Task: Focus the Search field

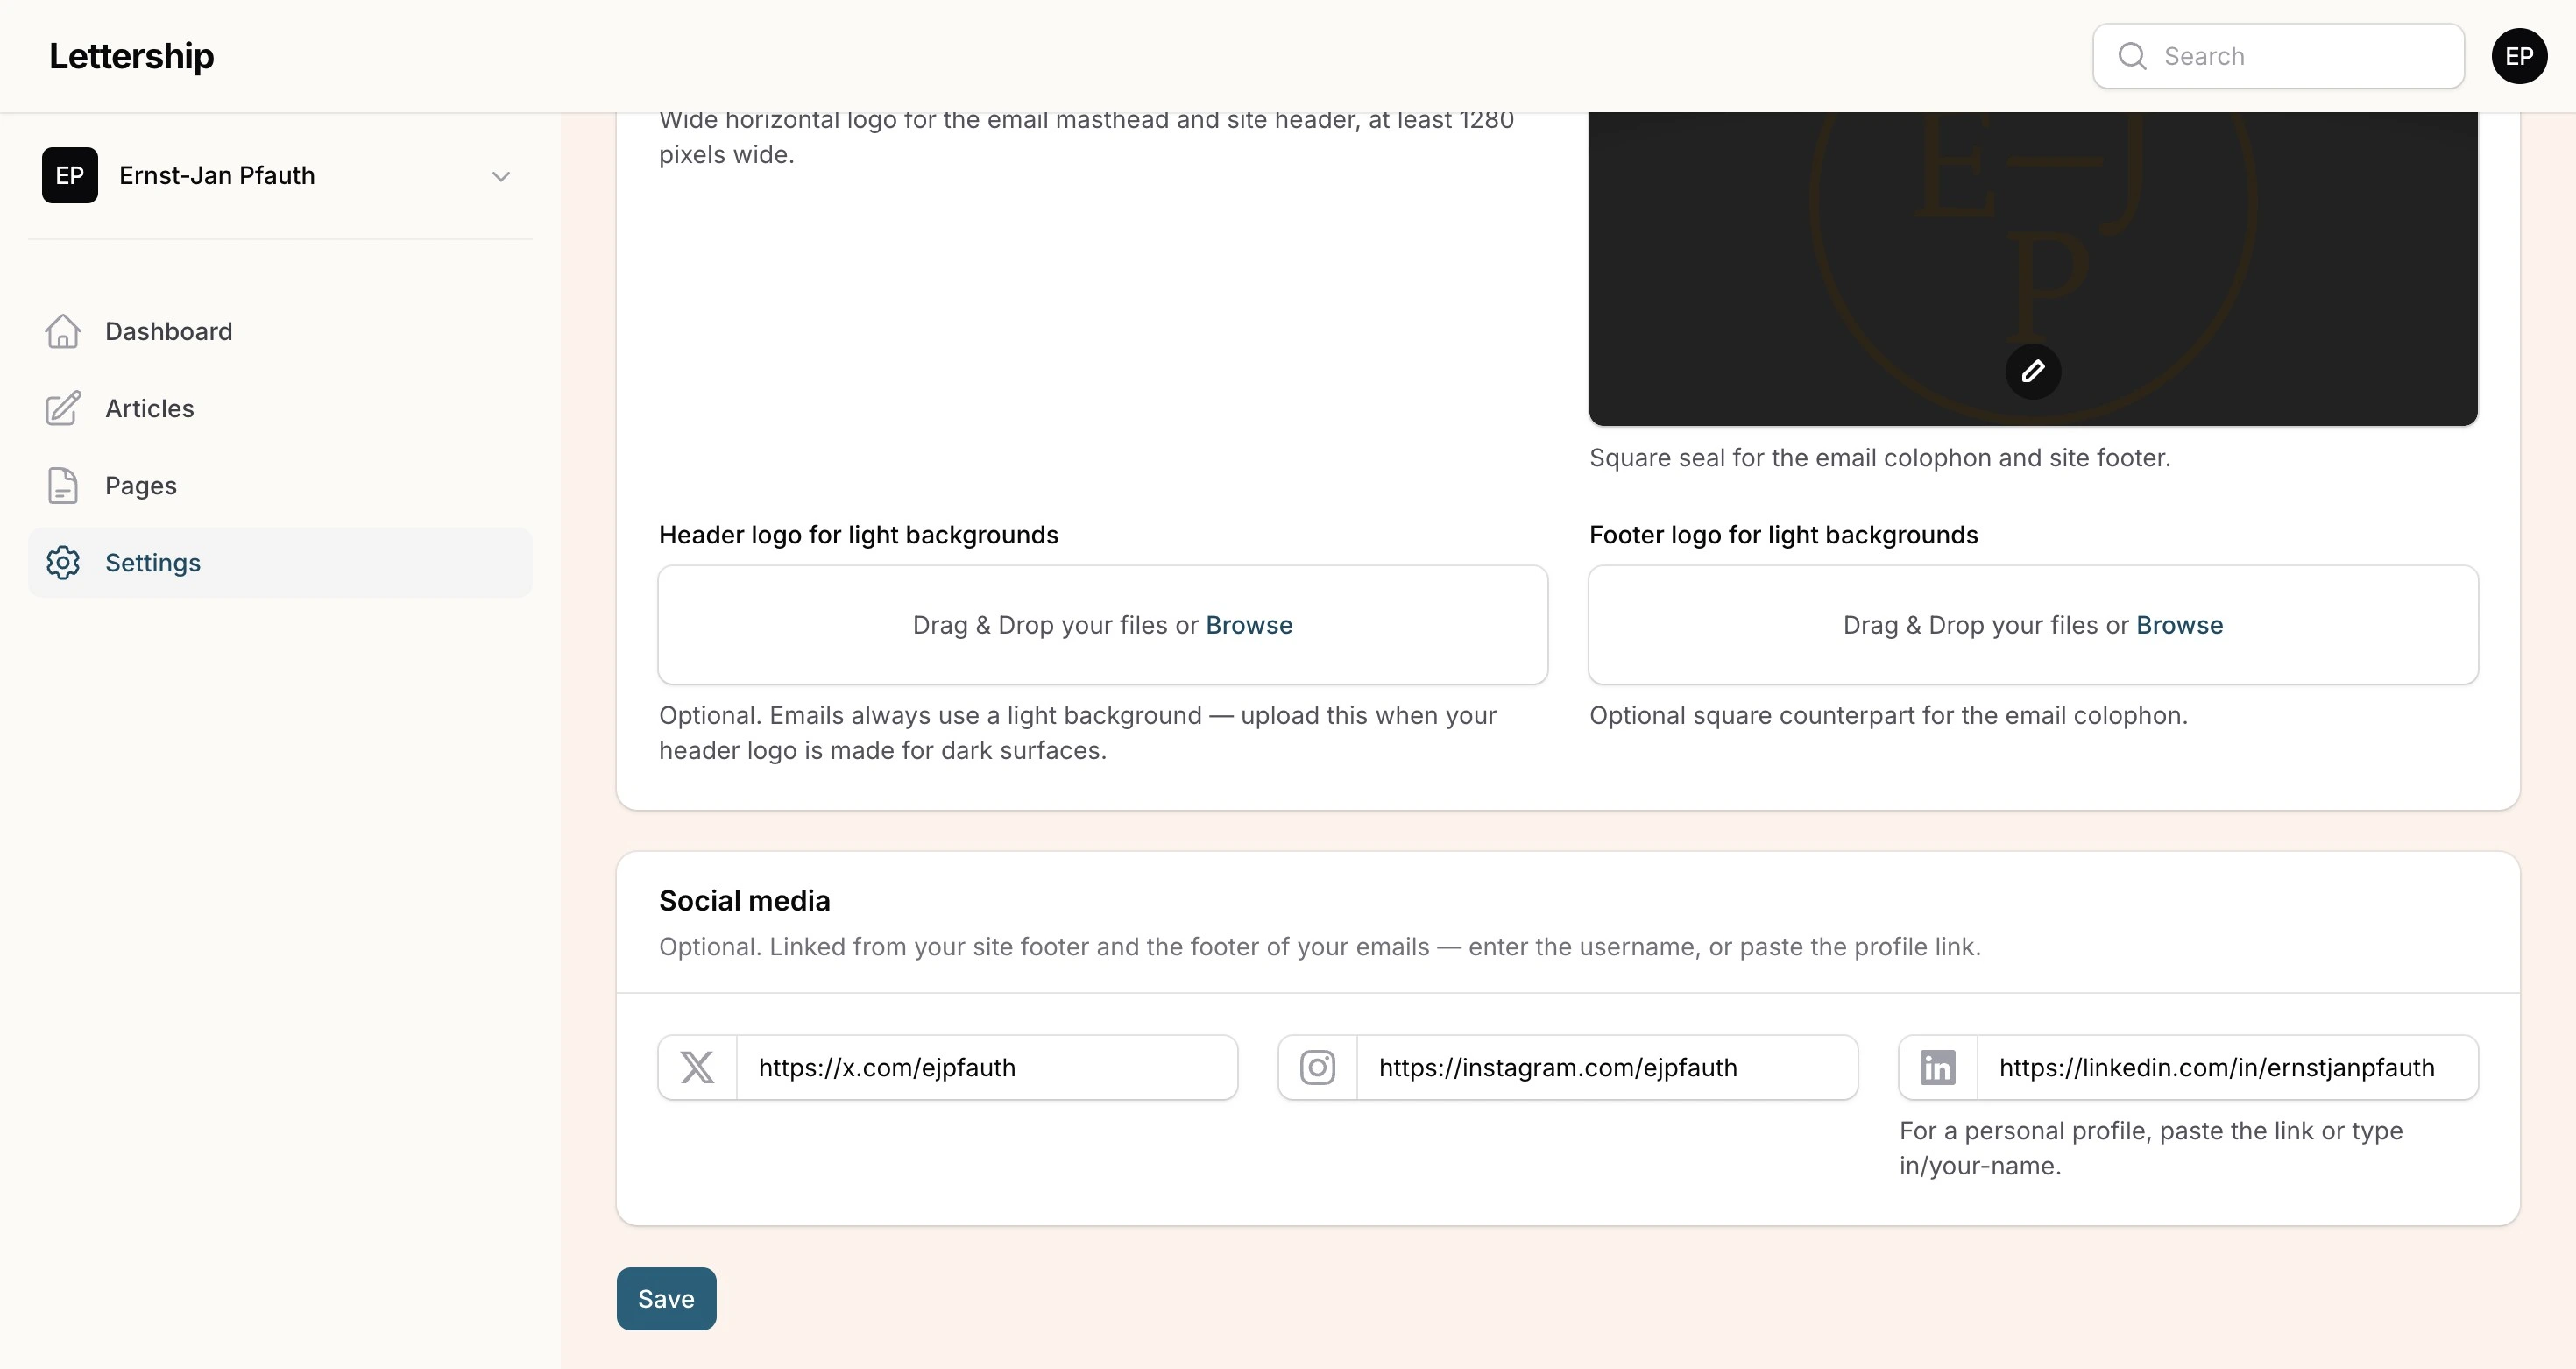Action: point(2278,56)
